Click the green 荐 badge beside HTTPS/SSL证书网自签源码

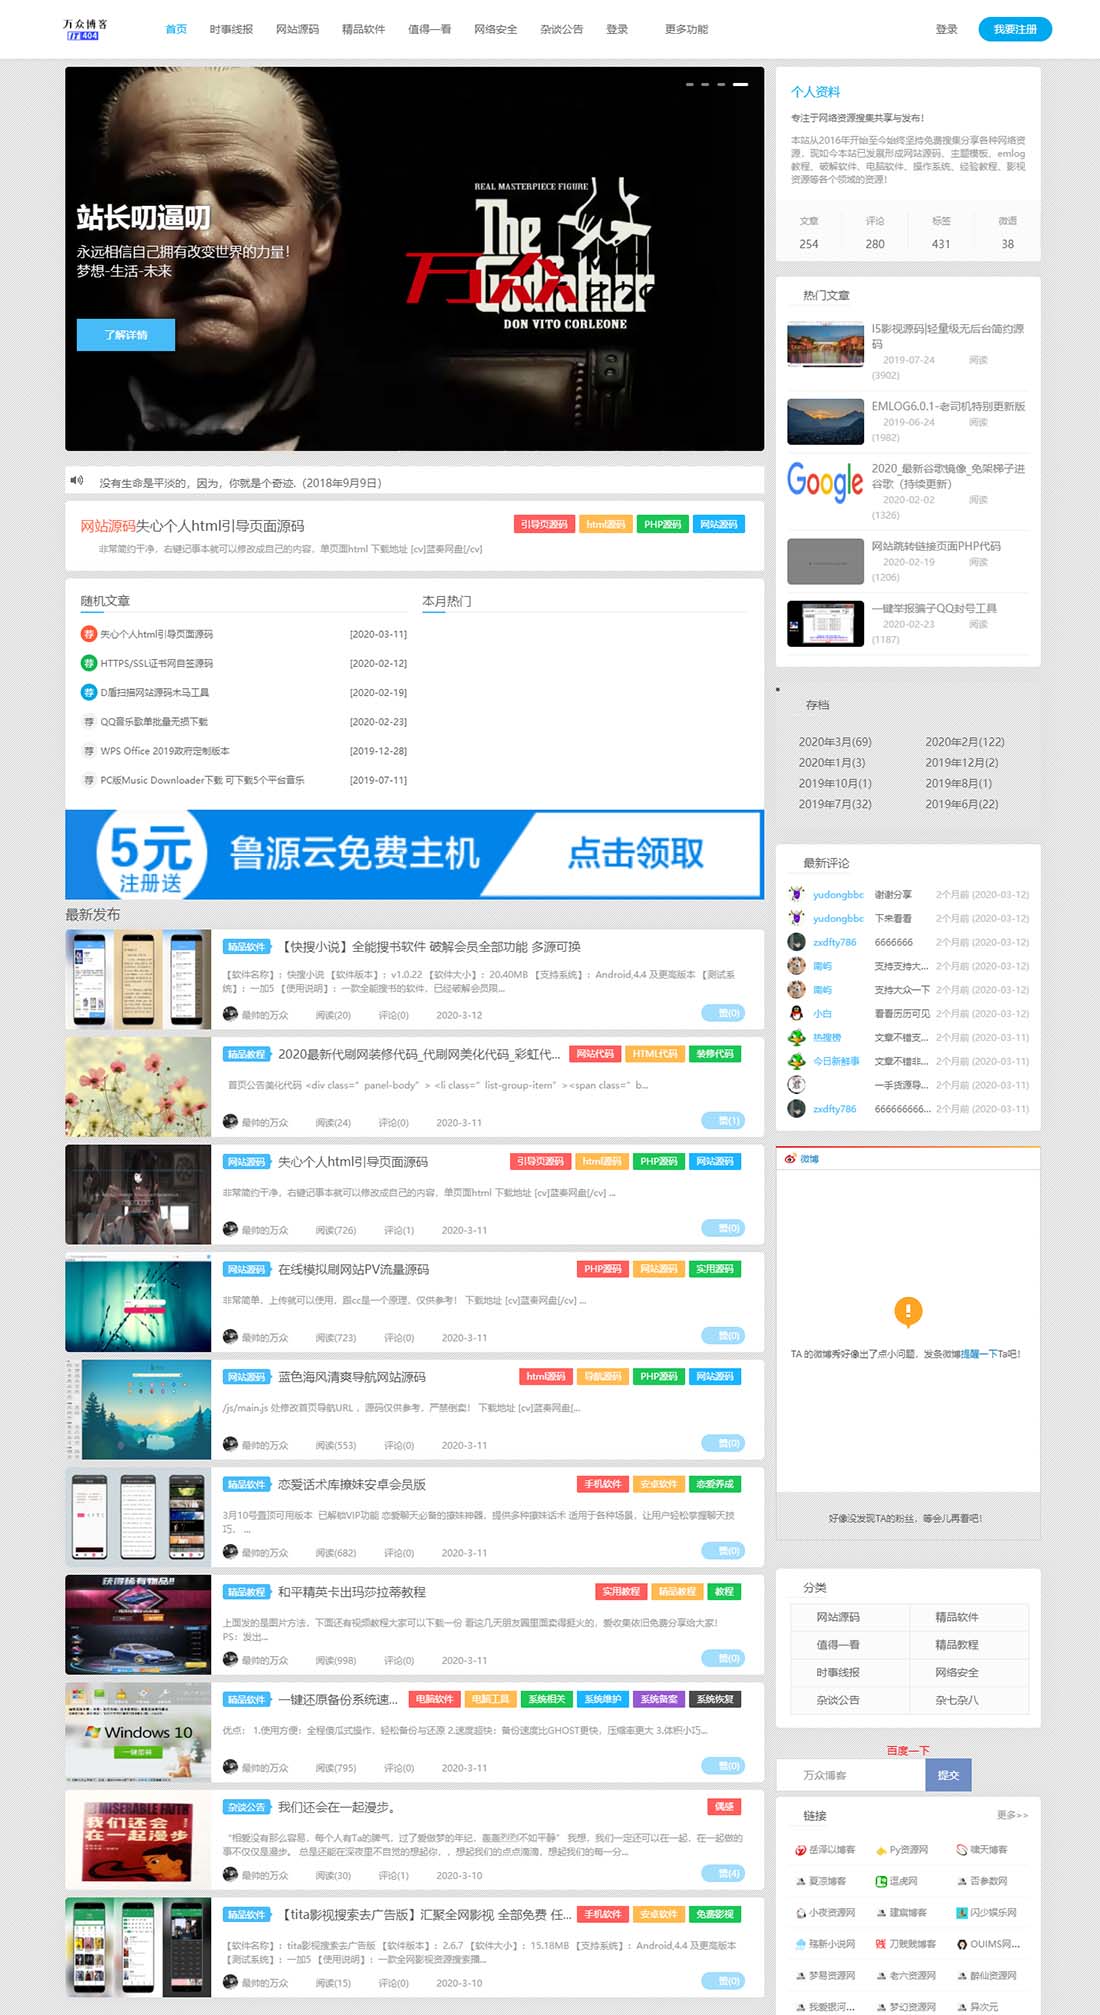click(x=88, y=663)
